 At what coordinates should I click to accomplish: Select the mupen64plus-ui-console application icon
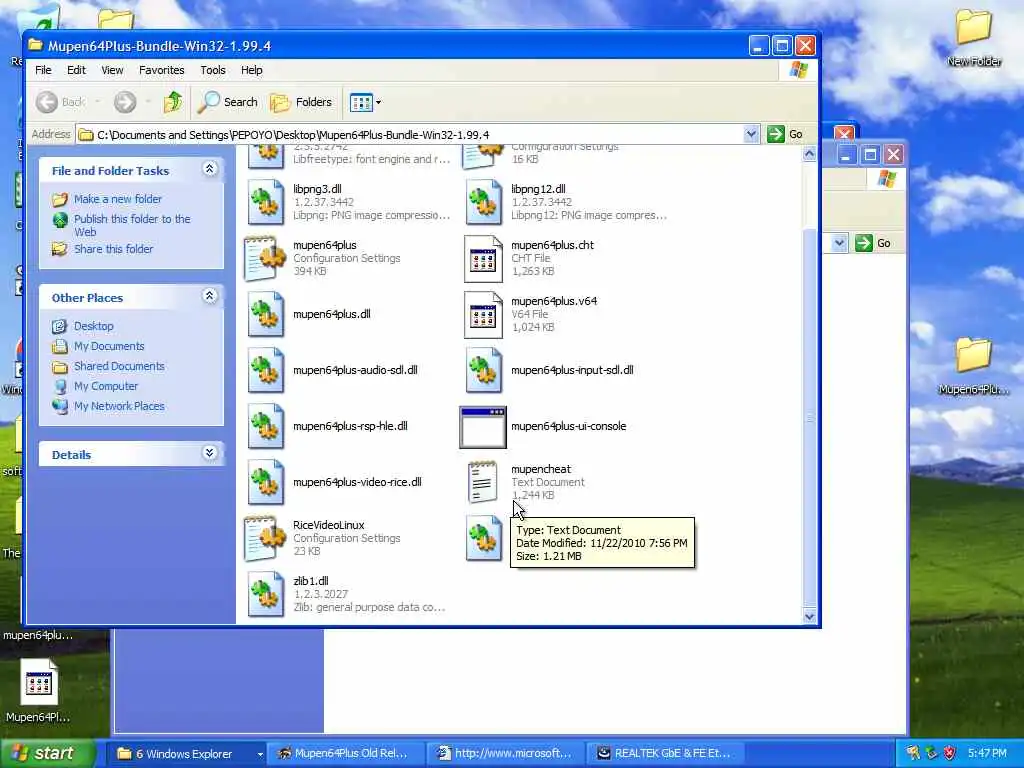(x=483, y=427)
